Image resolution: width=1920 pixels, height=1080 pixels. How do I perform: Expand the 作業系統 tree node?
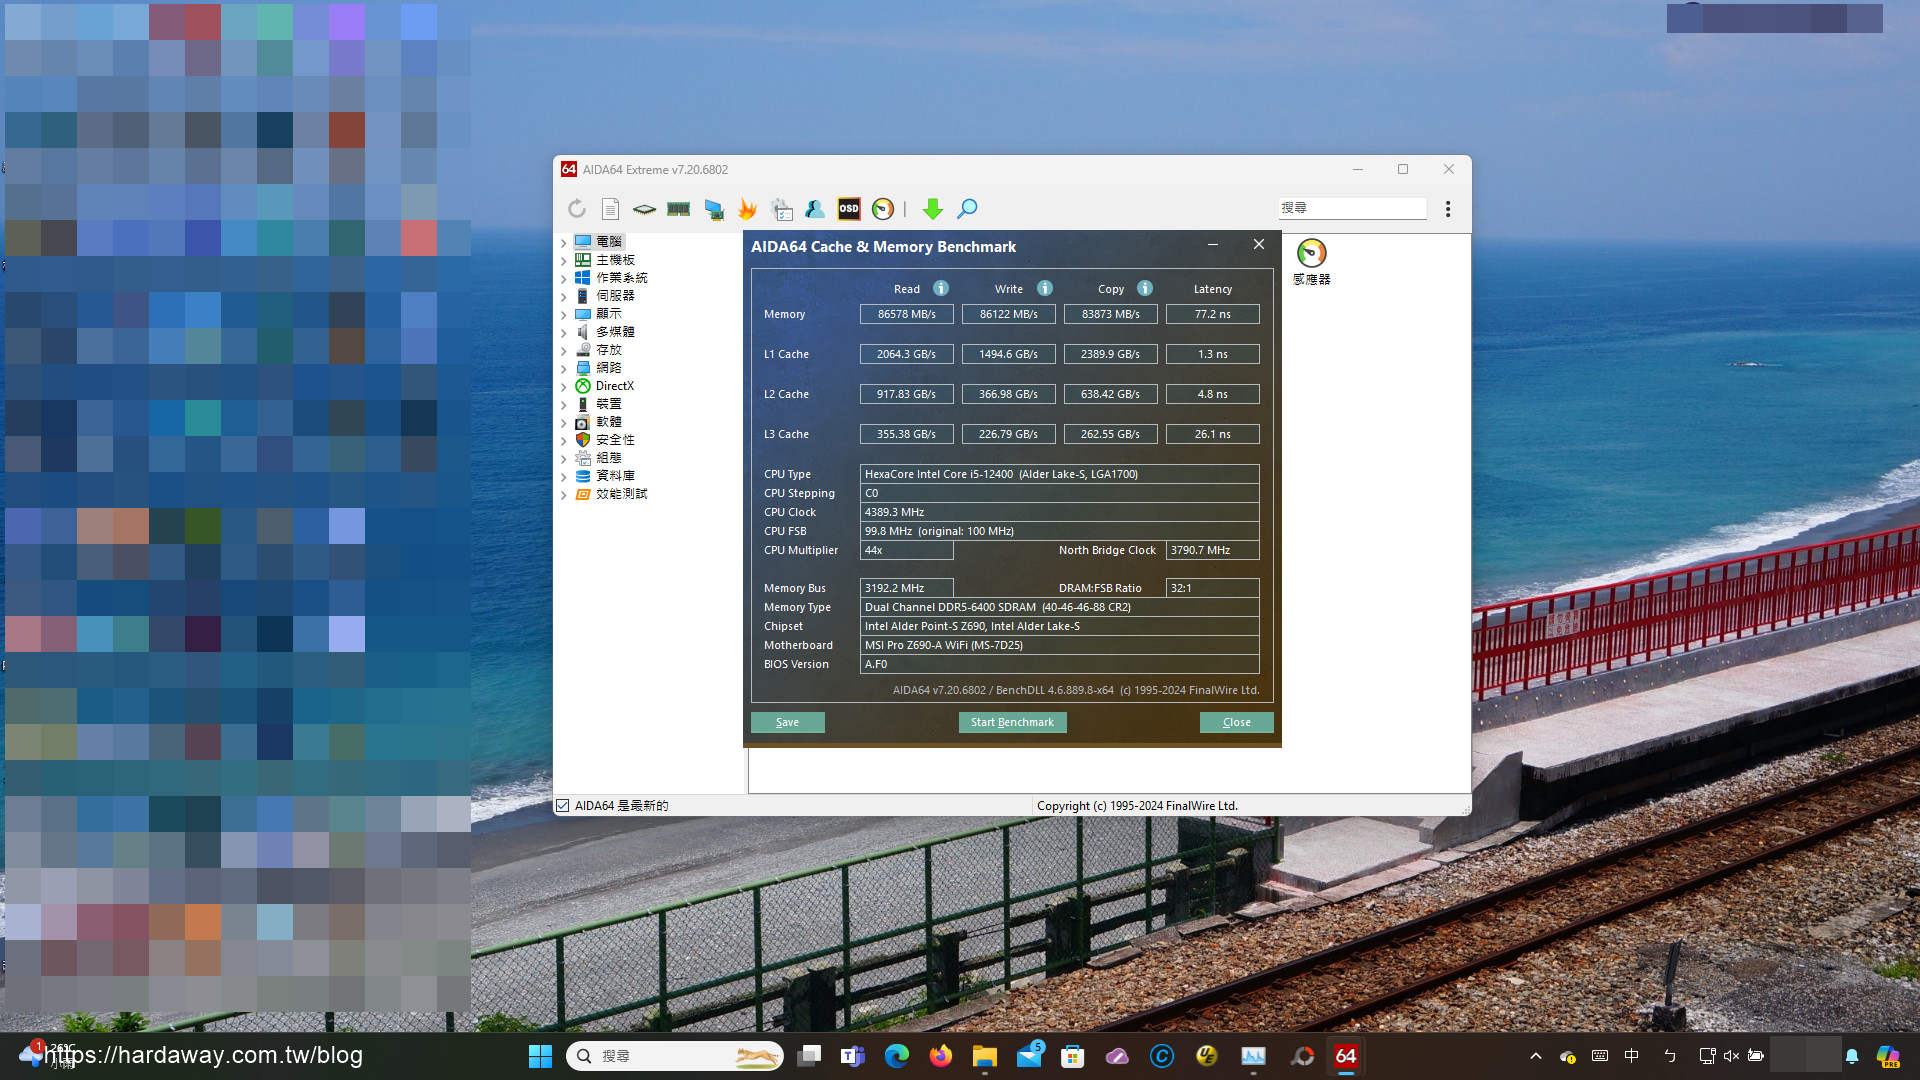tap(564, 278)
